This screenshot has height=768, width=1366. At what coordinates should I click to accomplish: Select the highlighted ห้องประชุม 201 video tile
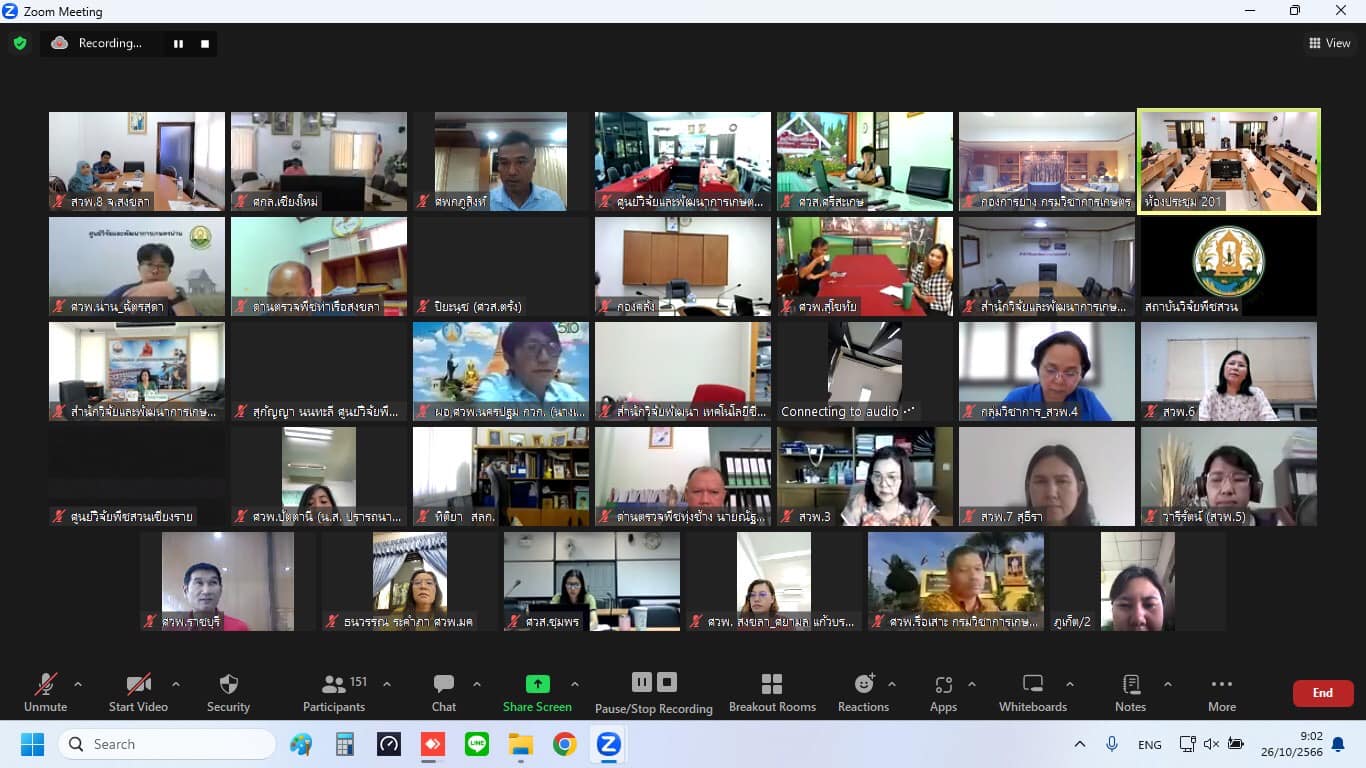coord(1229,161)
